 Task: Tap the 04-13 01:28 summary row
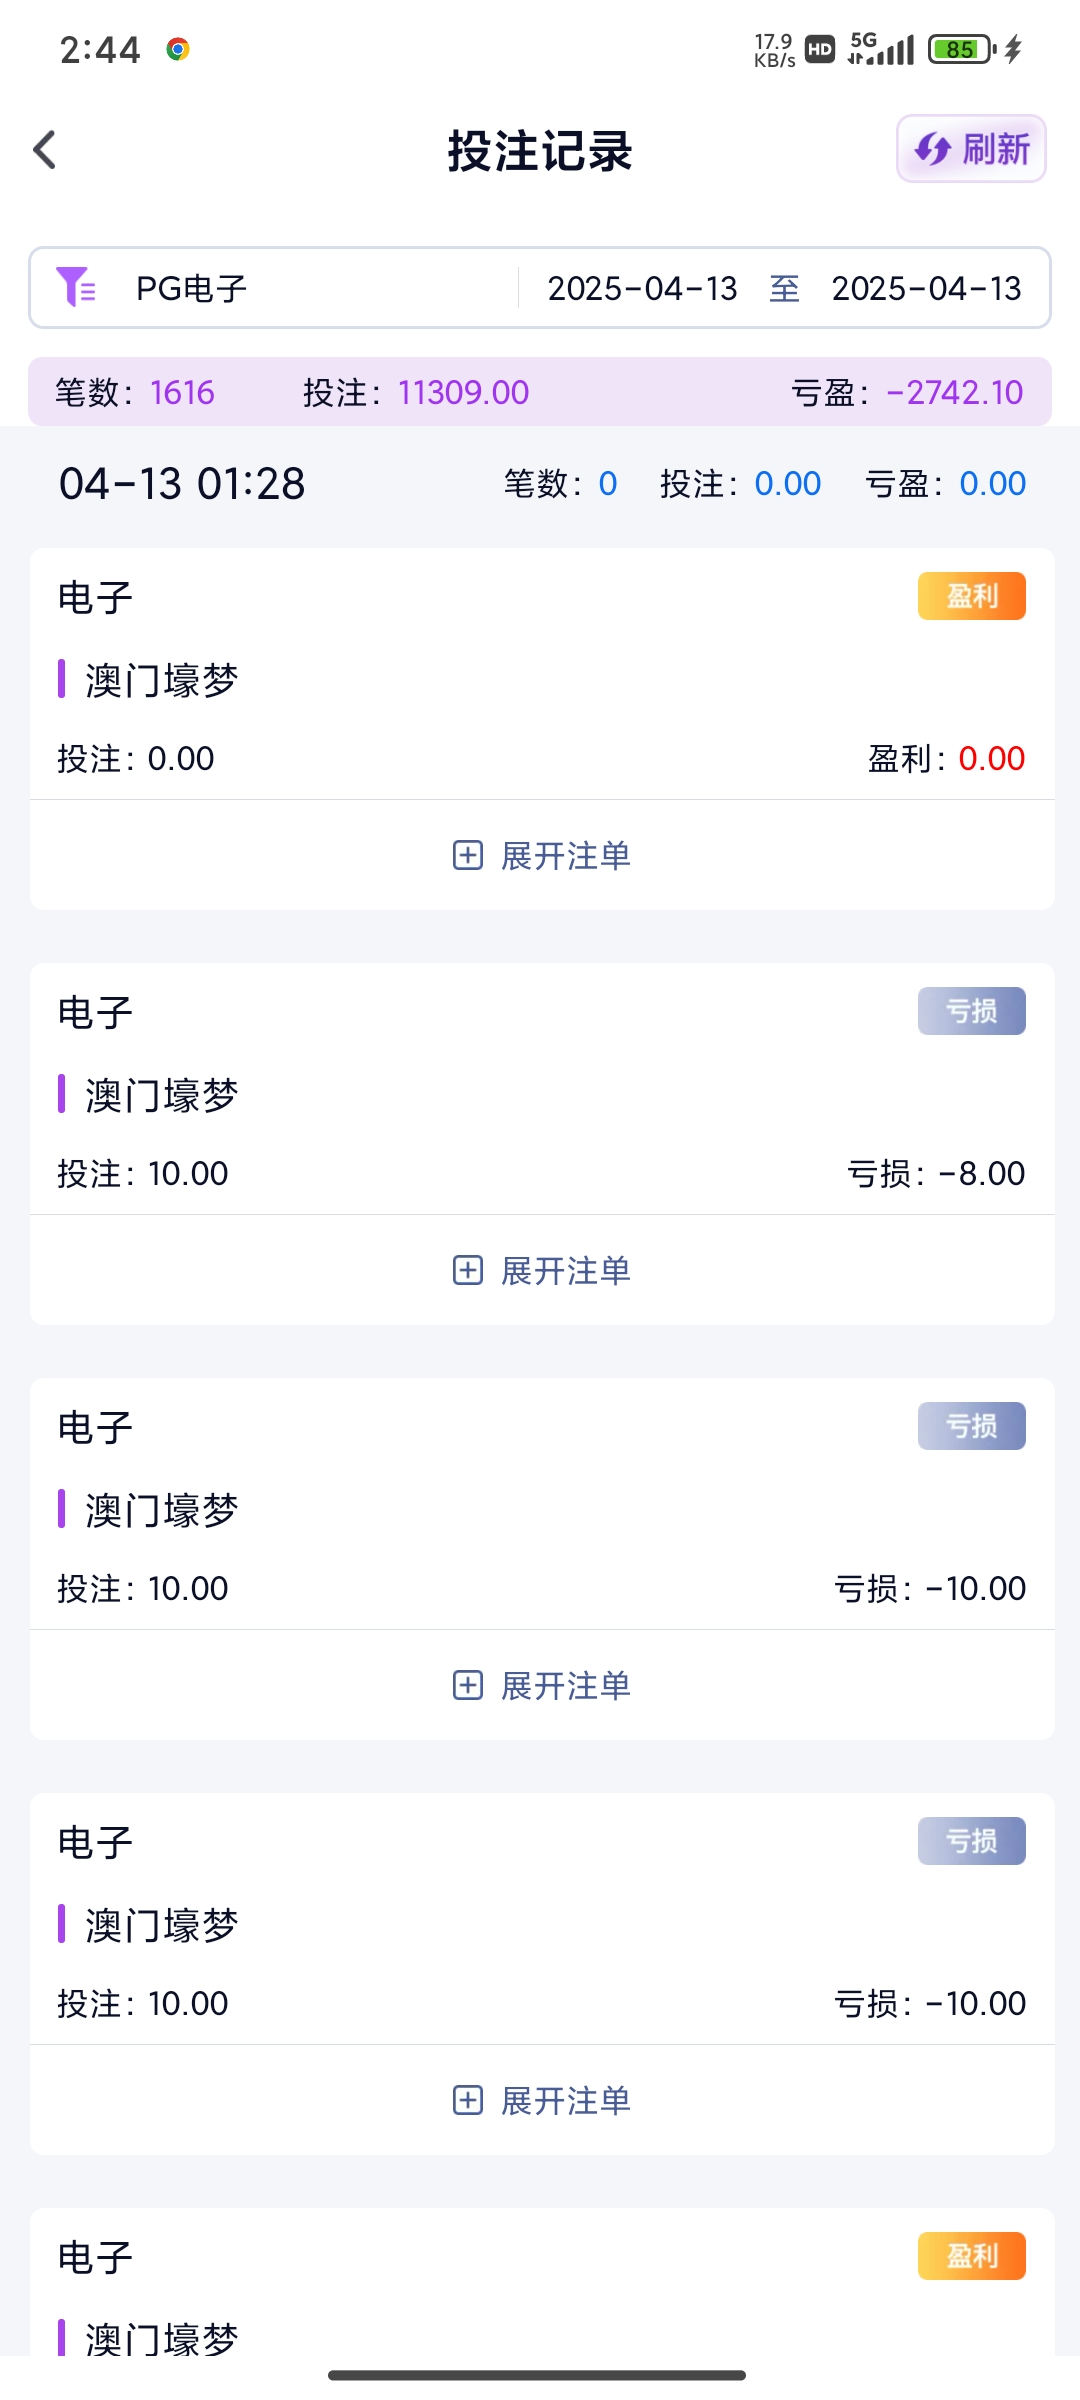click(x=182, y=484)
